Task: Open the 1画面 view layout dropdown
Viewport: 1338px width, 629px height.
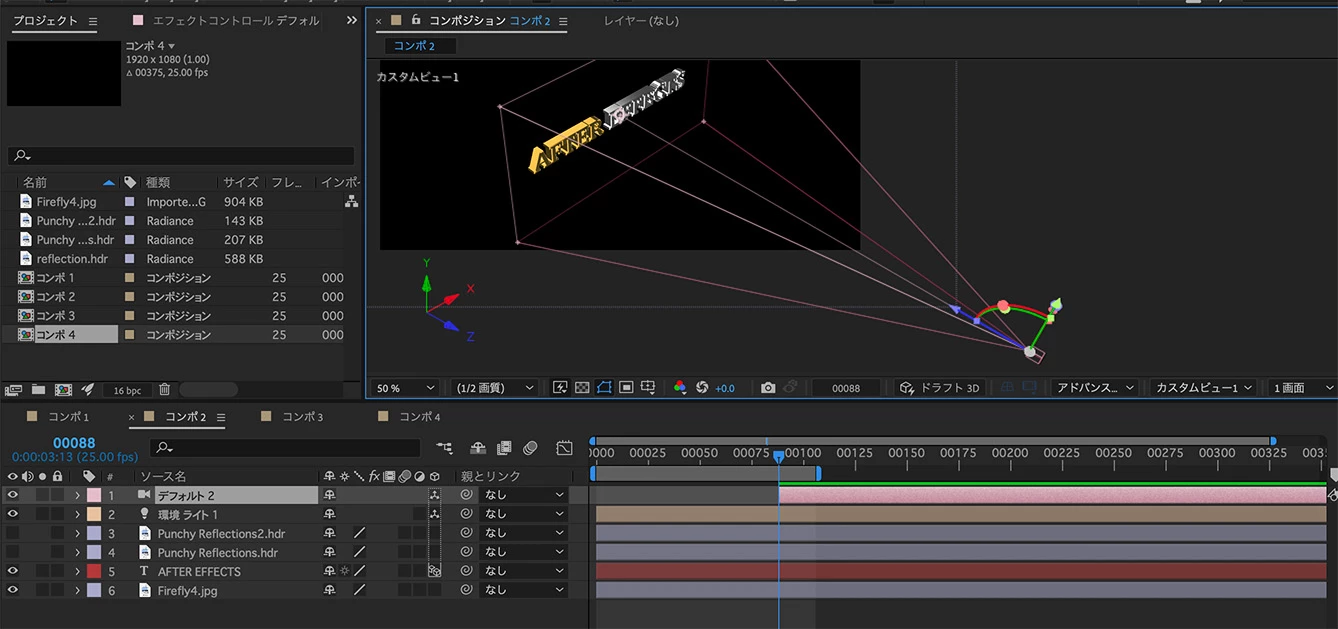Action: [x=1301, y=387]
